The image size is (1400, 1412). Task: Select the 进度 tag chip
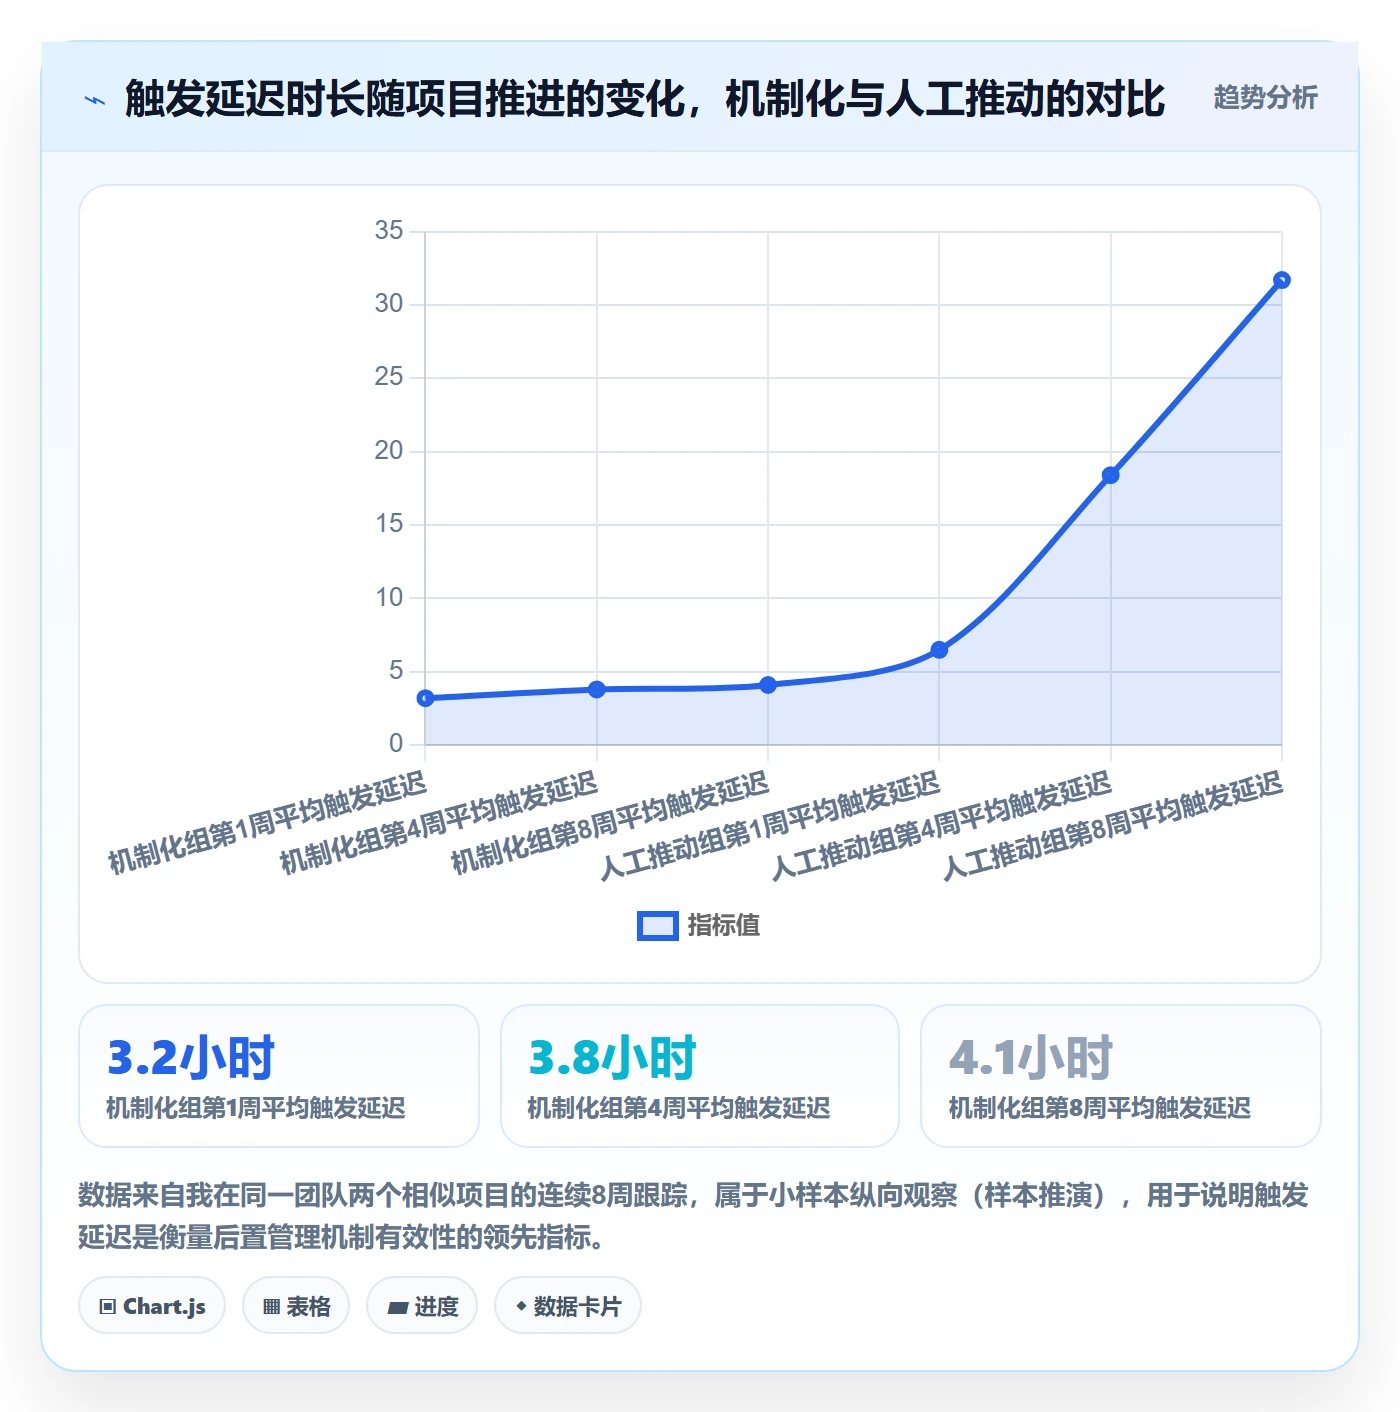422,1306
